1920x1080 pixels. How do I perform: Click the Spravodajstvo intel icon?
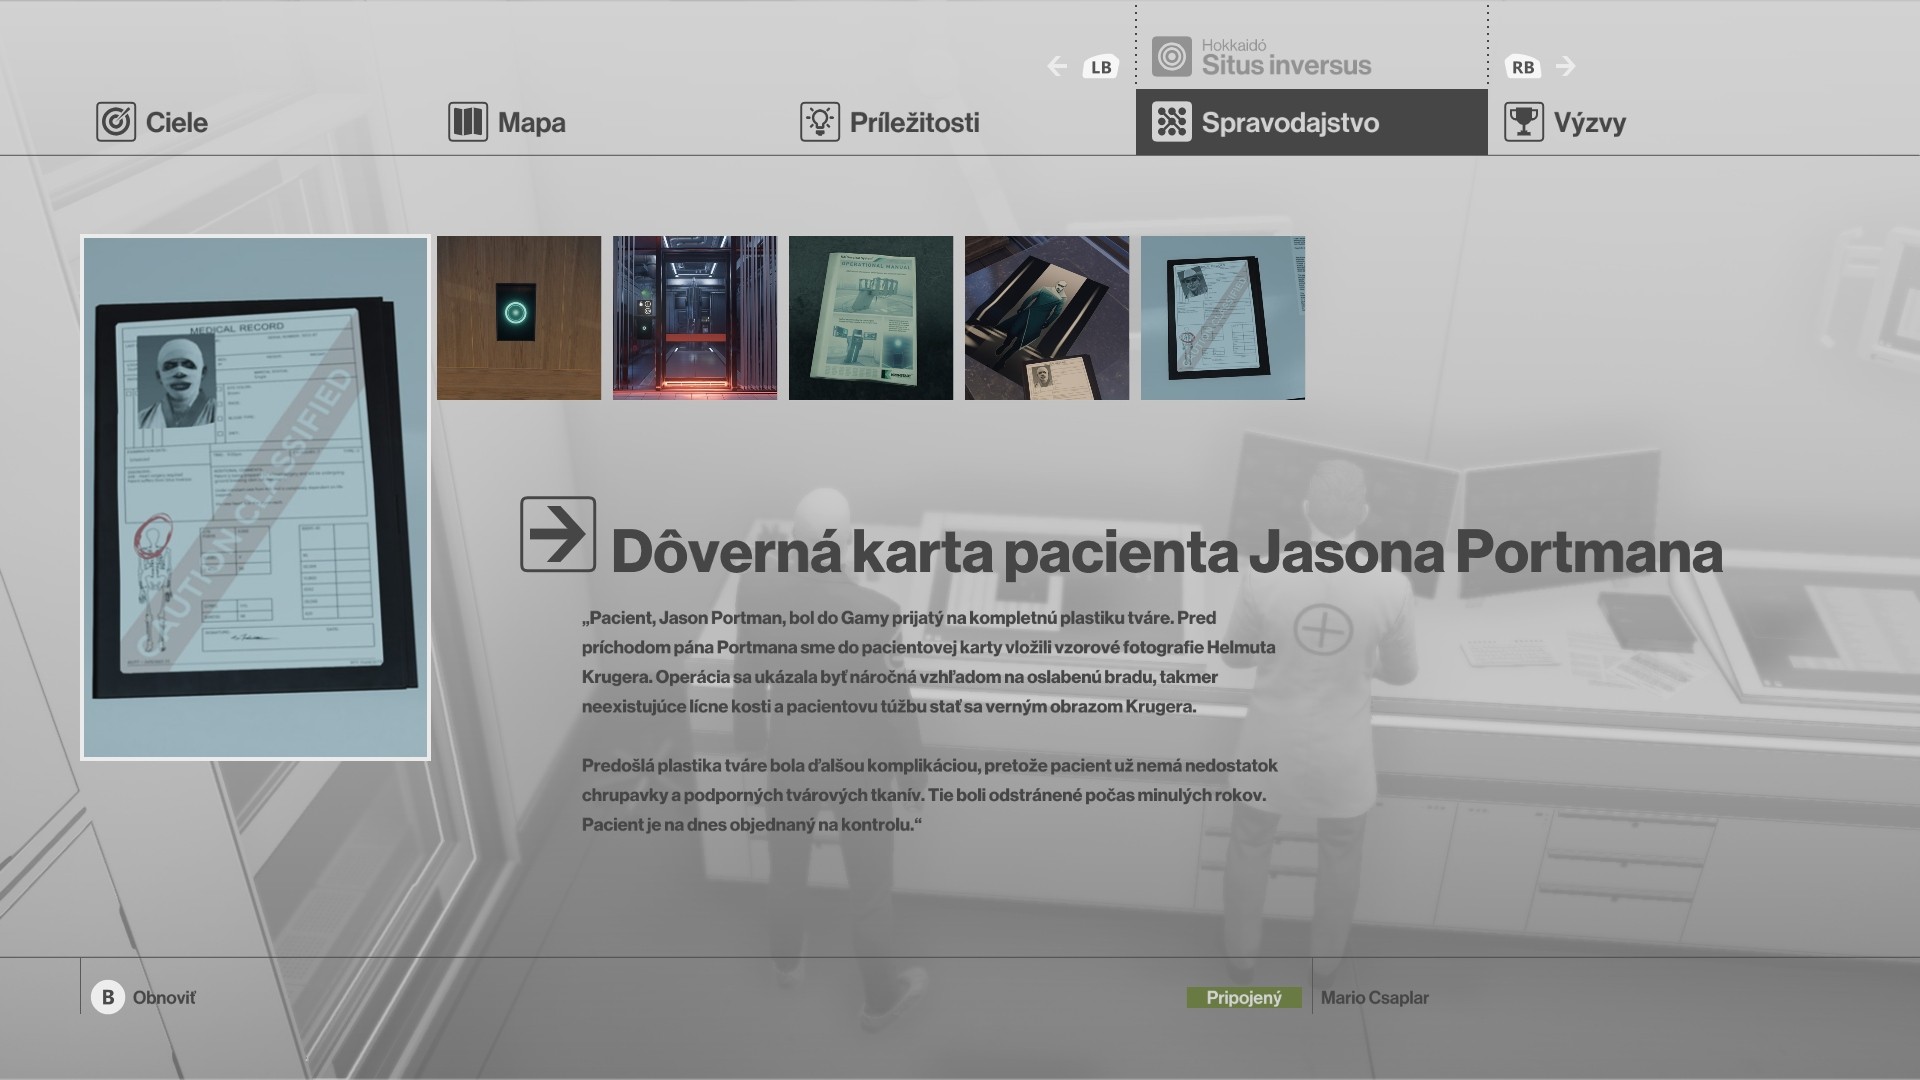pos(1172,122)
